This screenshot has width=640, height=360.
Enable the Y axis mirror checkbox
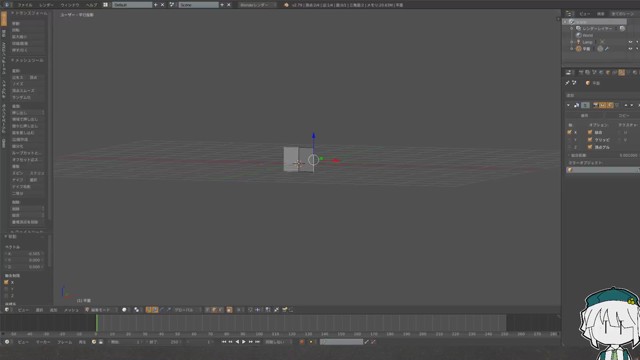[x=569, y=140]
